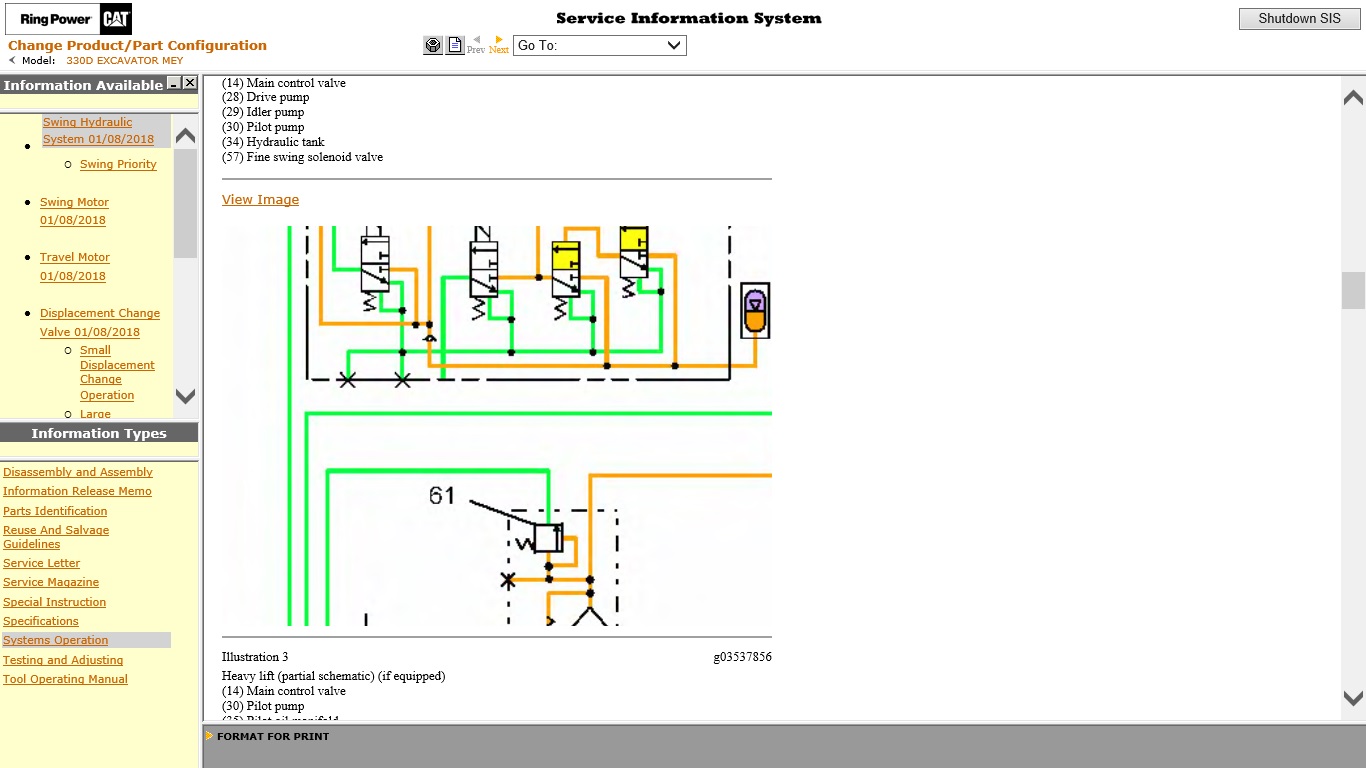Select Testing and Adjusting information type

[63, 660]
